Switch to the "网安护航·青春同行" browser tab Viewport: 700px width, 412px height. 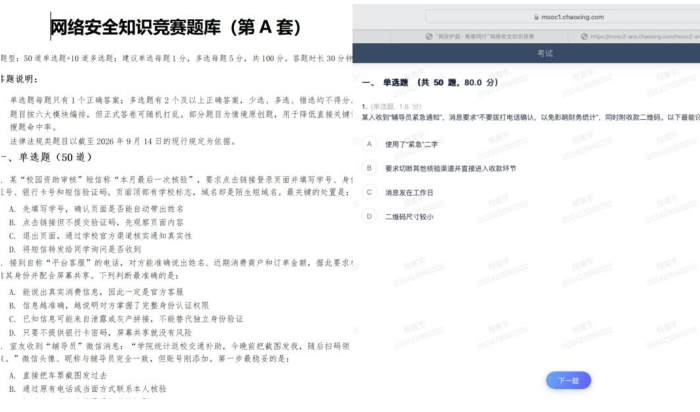pos(480,36)
